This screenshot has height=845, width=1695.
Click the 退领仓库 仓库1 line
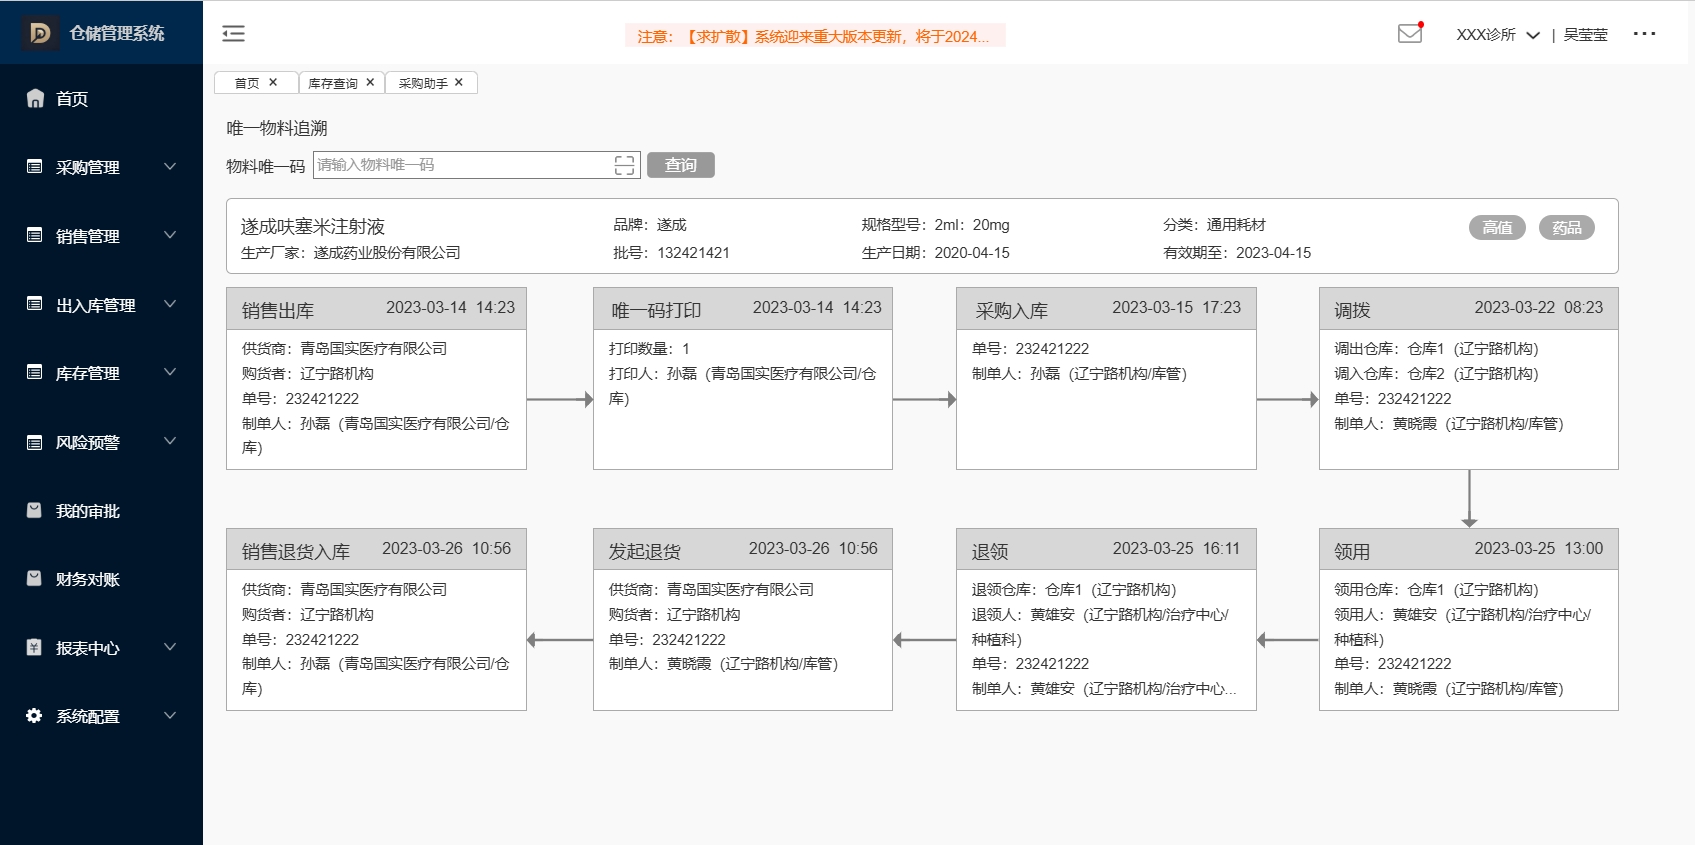click(1074, 590)
